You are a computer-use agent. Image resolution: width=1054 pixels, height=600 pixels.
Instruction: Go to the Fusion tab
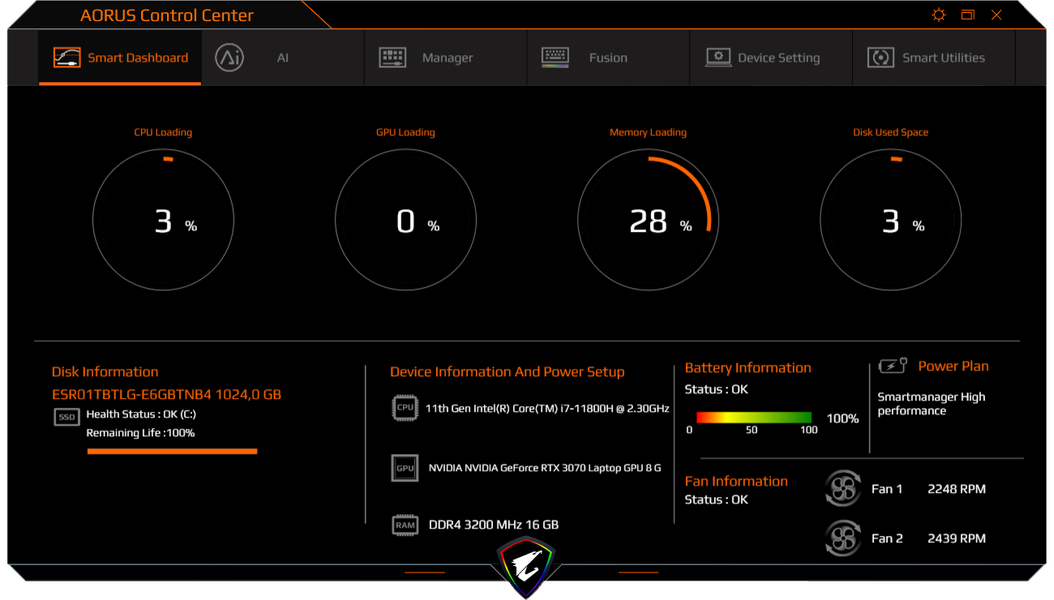click(x=608, y=58)
